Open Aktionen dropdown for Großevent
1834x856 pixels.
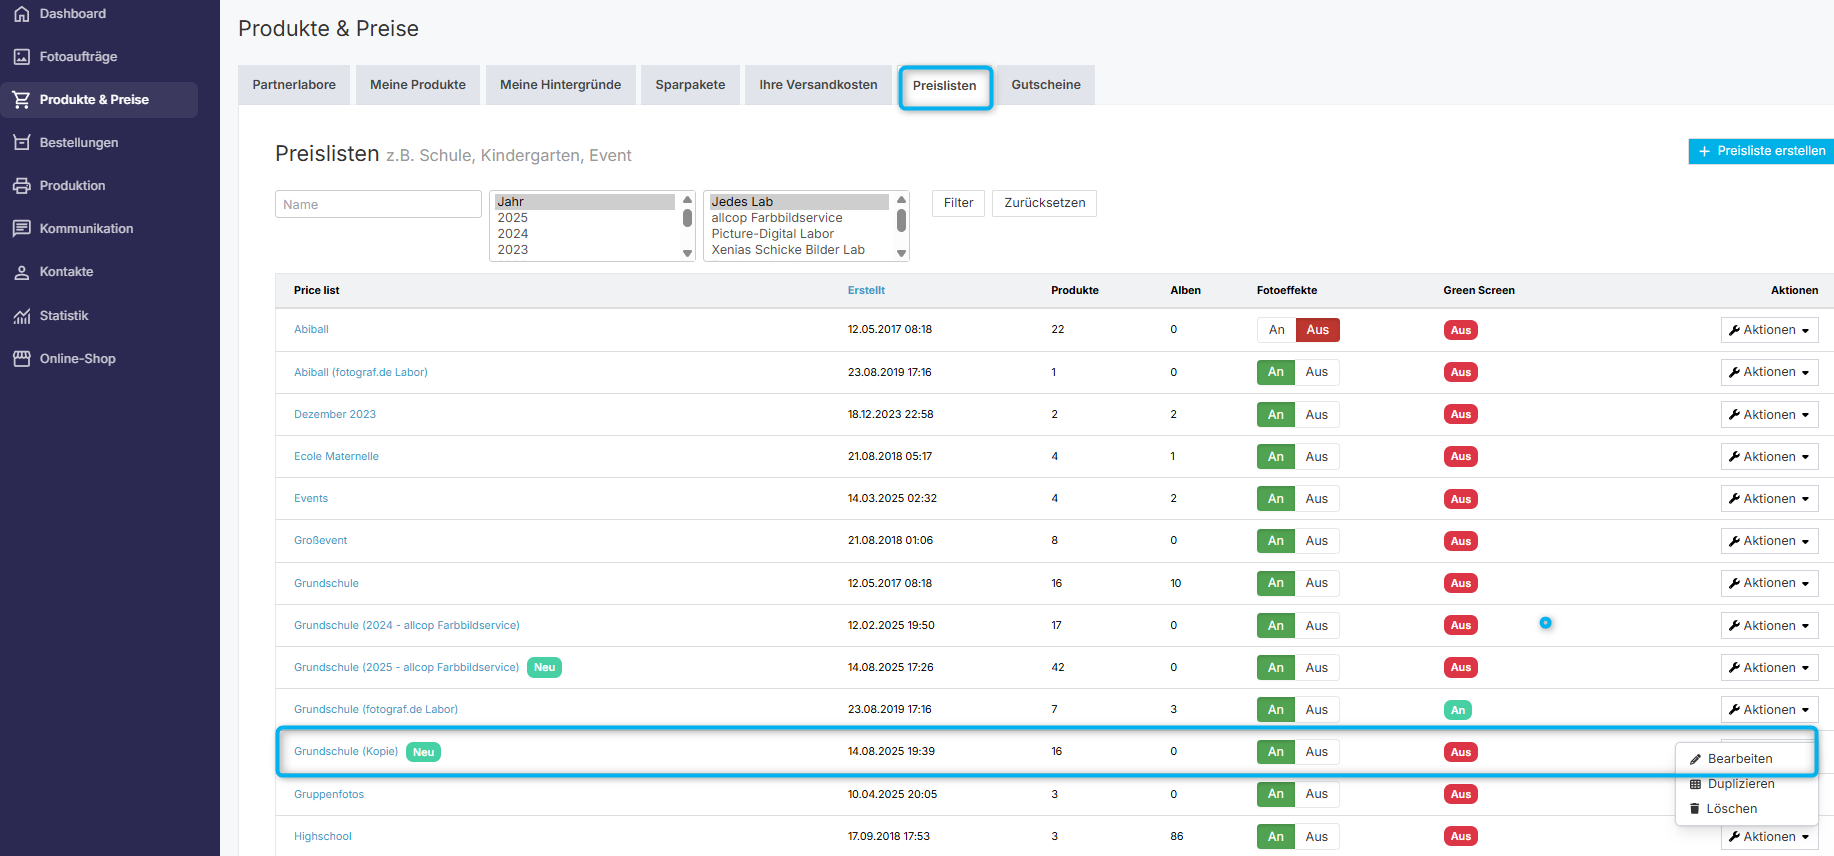(x=1769, y=541)
